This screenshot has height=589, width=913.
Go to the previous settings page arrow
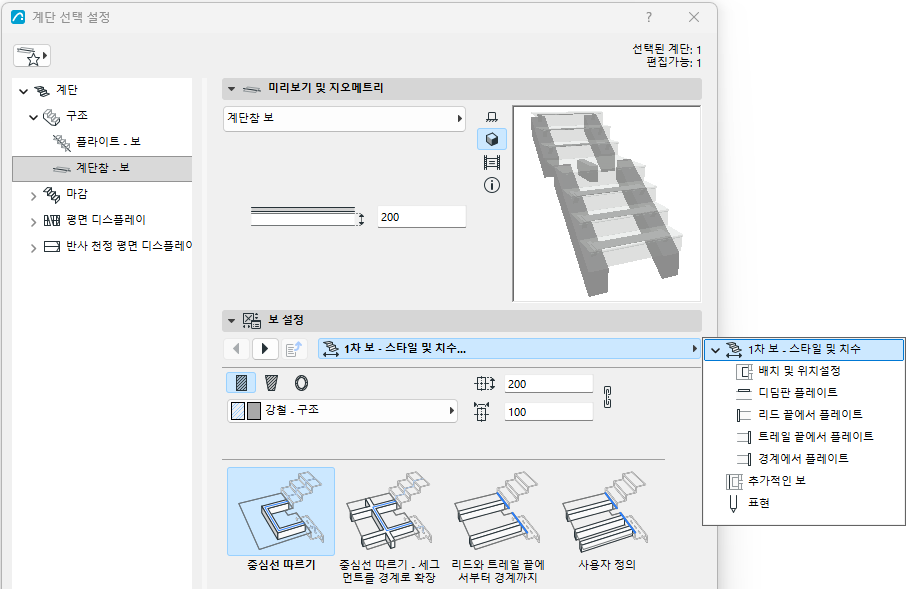[236, 349]
